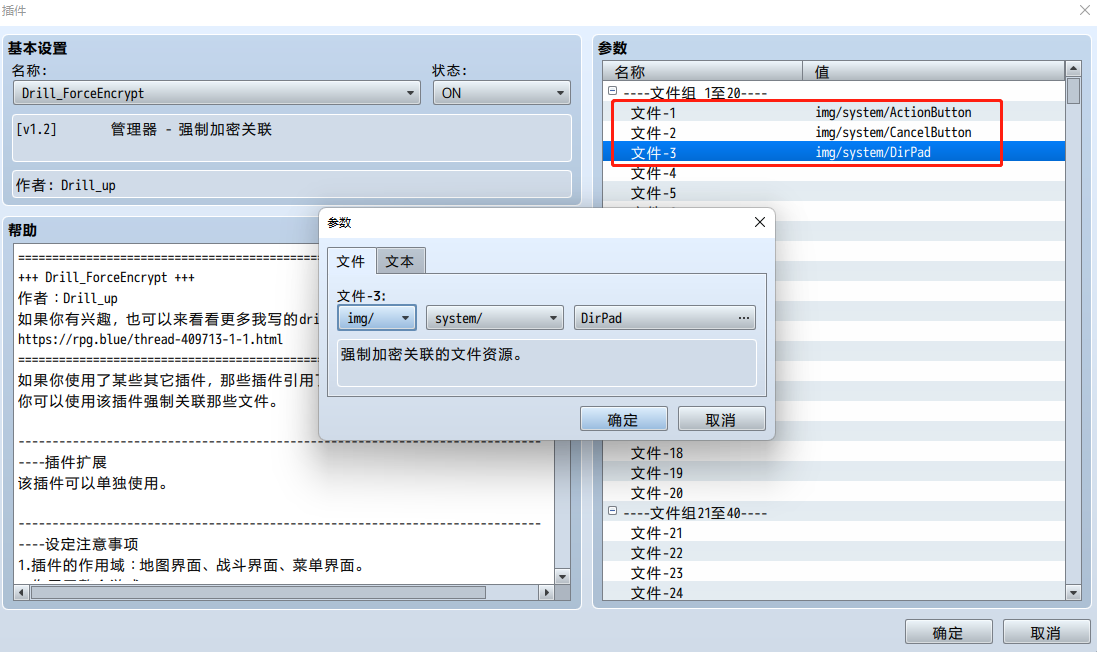This screenshot has height=652, width=1097.
Task: Open the plugin name dropdown Drill_ForceEncrypt
Action: point(217,93)
